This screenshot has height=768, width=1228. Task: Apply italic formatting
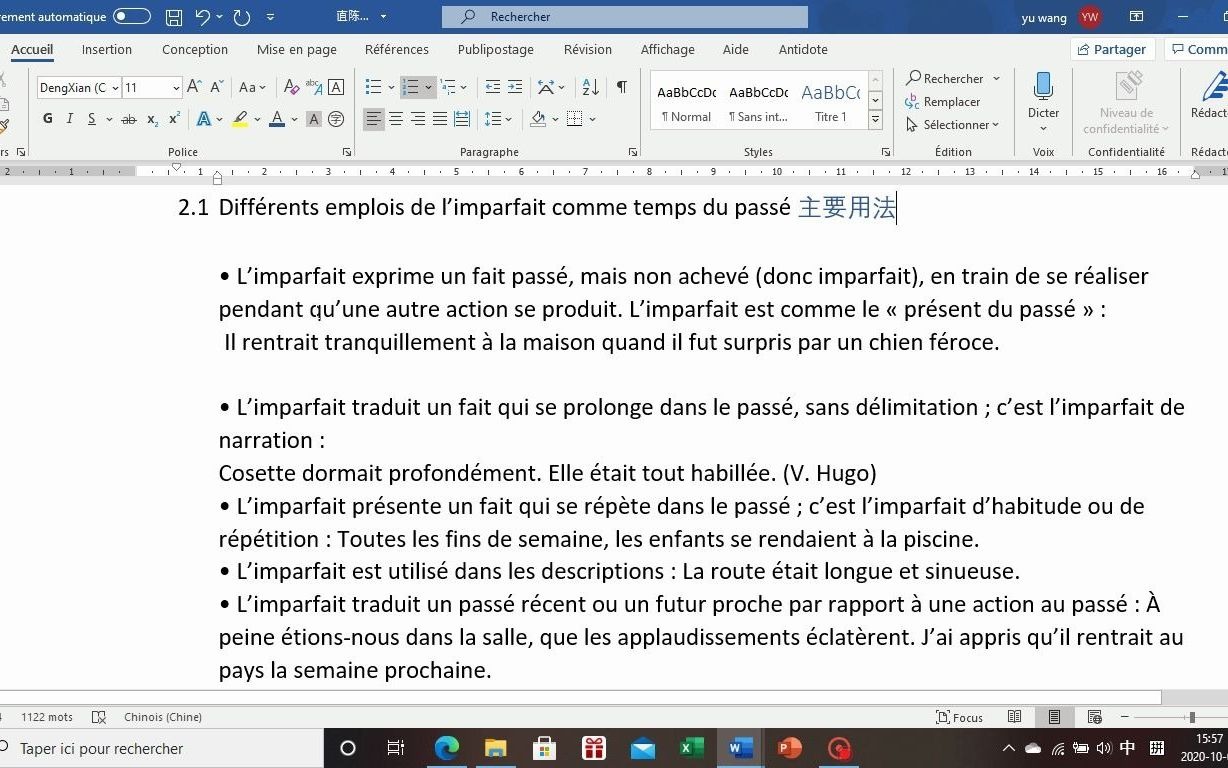(69, 118)
